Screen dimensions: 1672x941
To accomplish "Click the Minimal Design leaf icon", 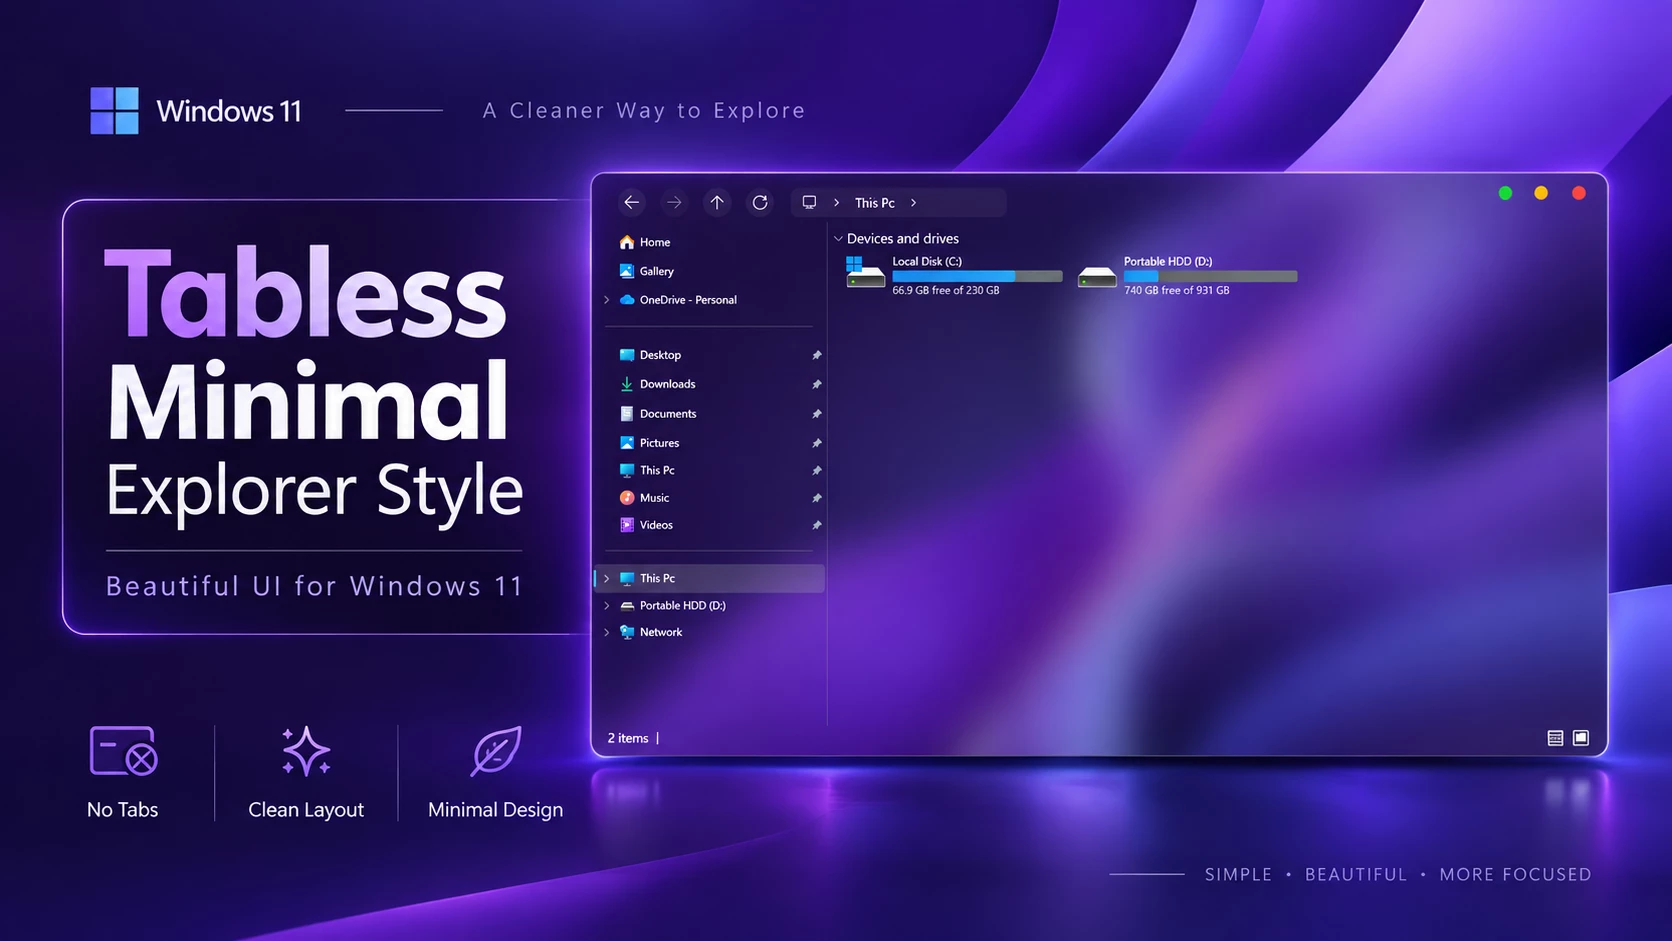I will click(496, 751).
